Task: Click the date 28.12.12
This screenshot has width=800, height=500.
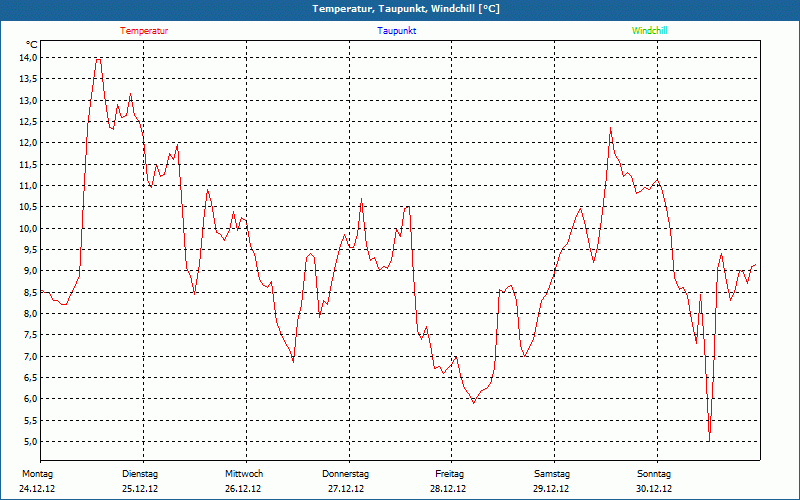Action: pos(448,489)
